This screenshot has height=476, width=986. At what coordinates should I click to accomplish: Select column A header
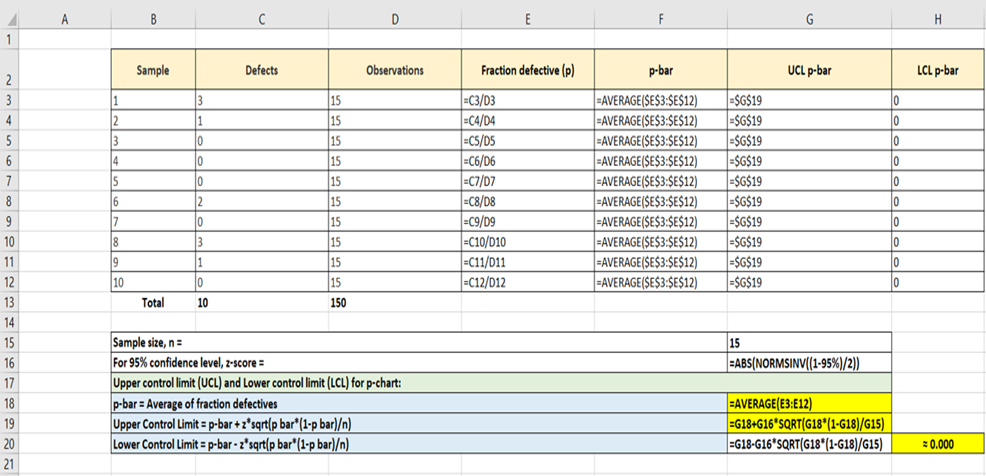[x=65, y=17]
